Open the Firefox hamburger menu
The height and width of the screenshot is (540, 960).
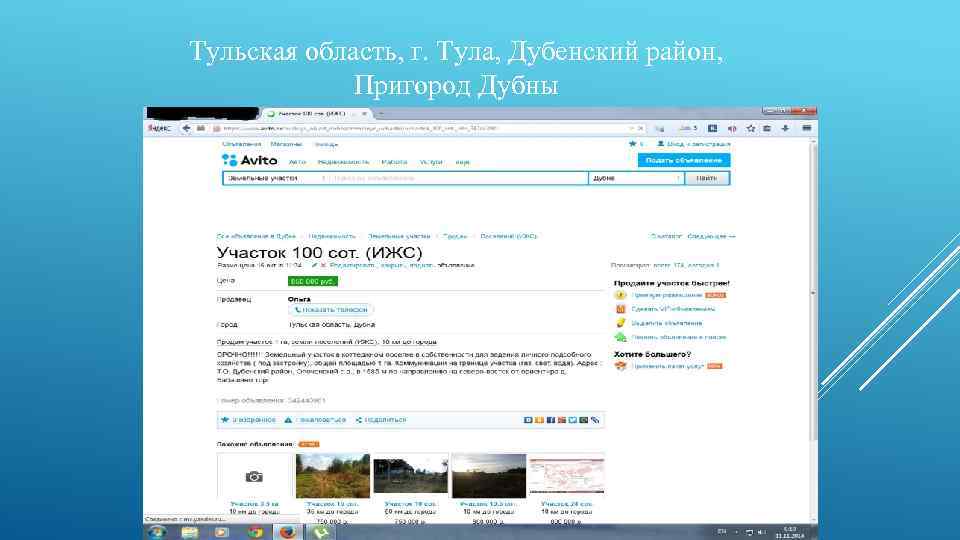click(807, 129)
